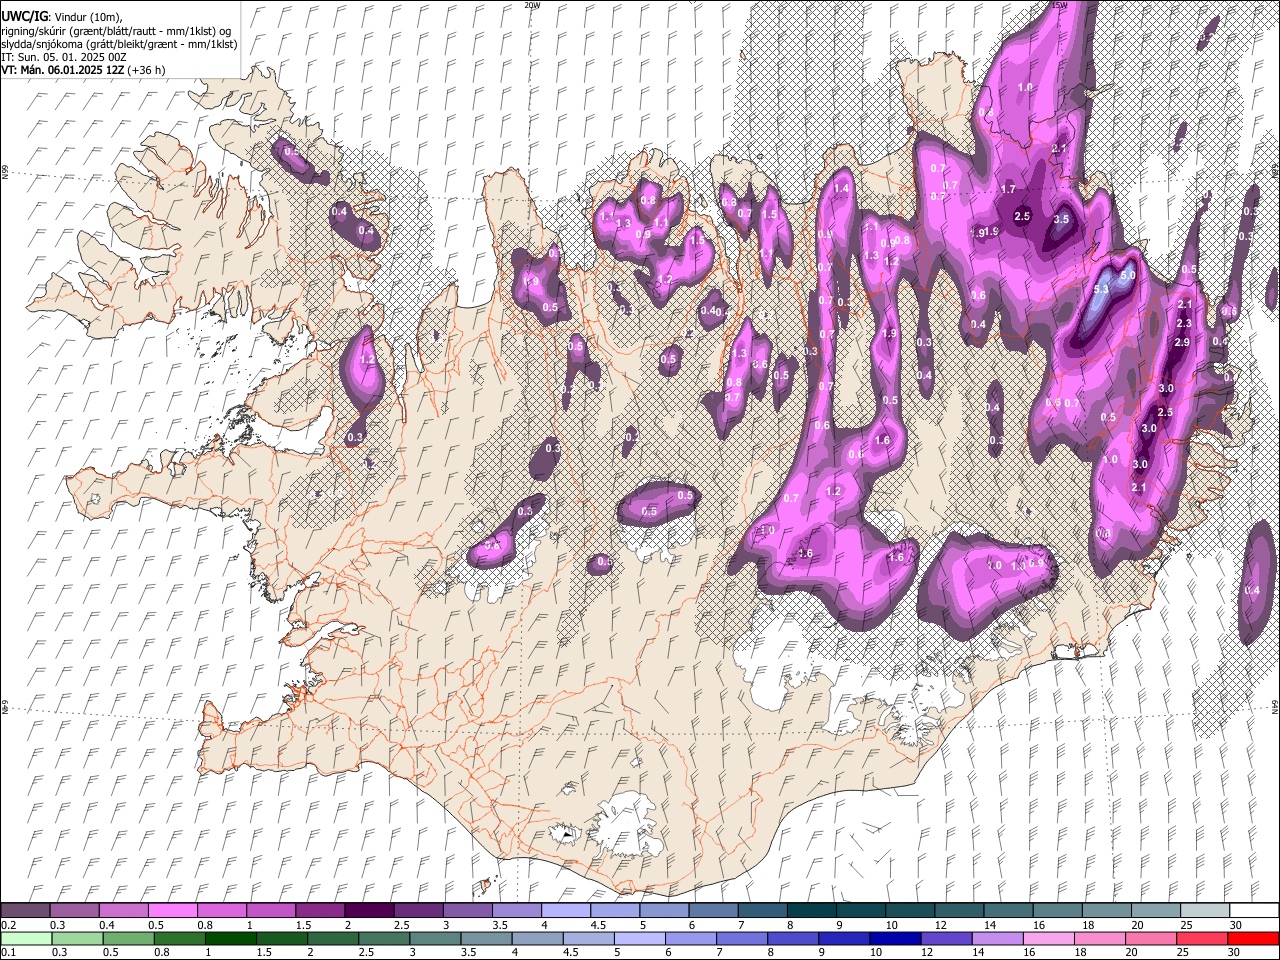
Task: Select the '20W' longitude label
Action: pos(532,5)
